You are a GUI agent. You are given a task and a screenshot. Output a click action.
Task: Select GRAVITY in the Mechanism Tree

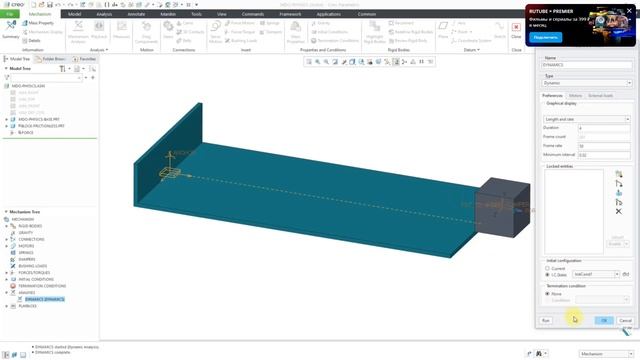click(25, 233)
